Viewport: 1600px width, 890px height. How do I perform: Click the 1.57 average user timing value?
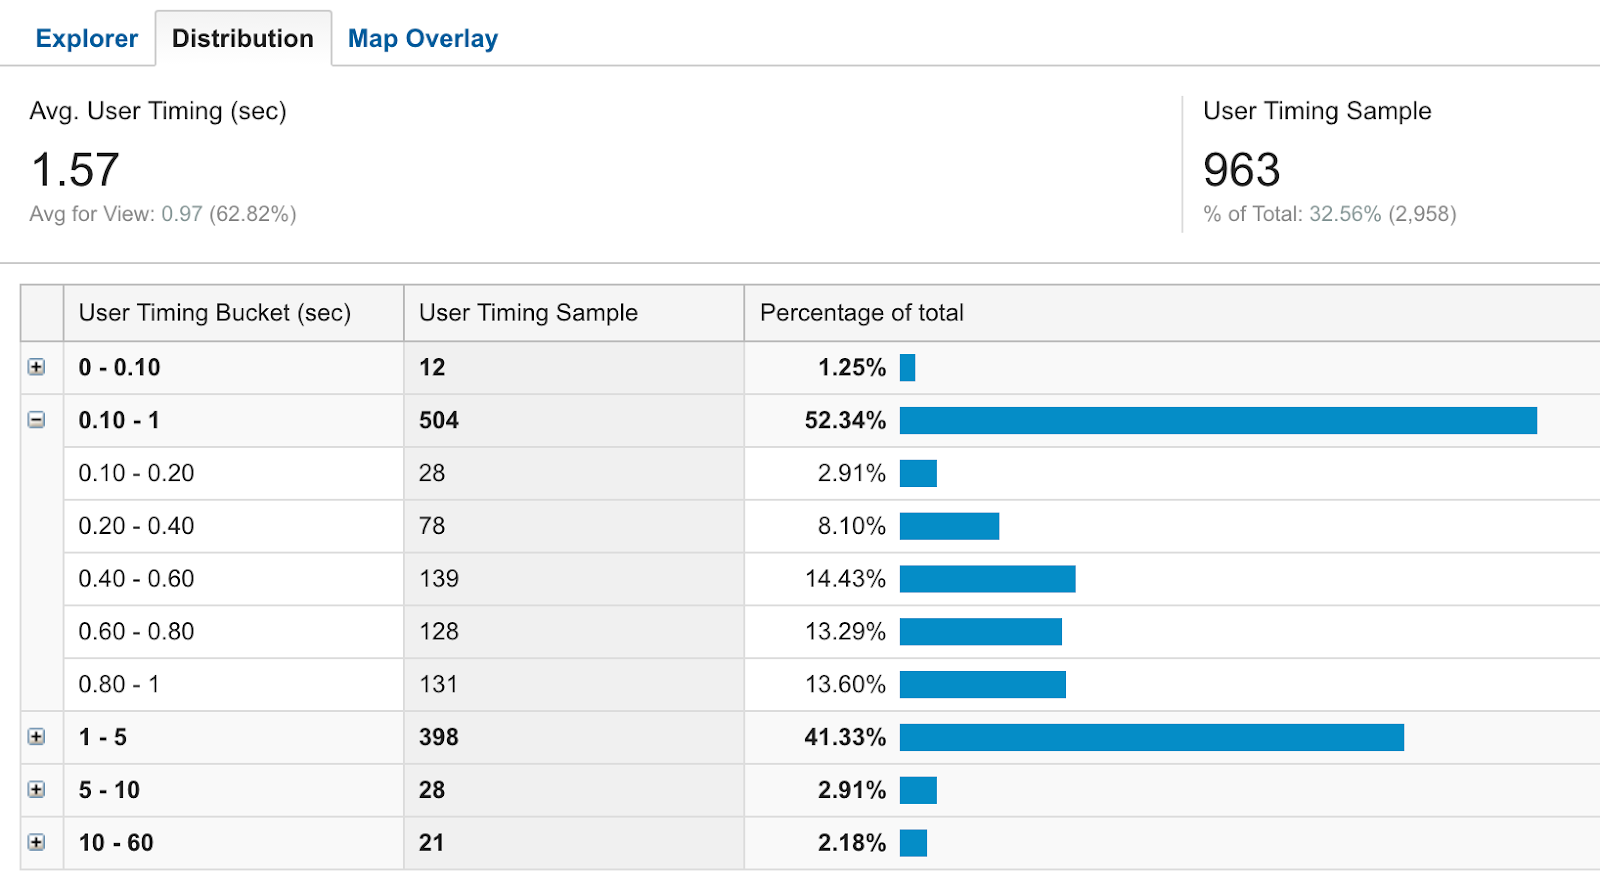(x=75, y=170)
